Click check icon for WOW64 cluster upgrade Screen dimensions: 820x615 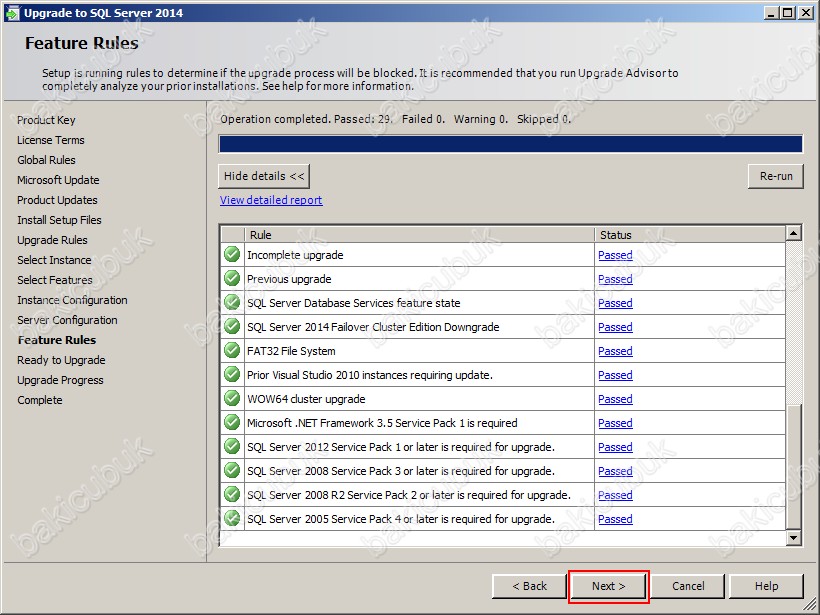pos(232,399)
